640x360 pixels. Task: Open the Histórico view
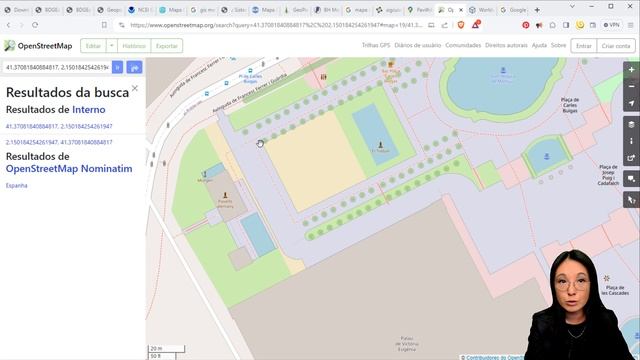click(x=134, y=46)
